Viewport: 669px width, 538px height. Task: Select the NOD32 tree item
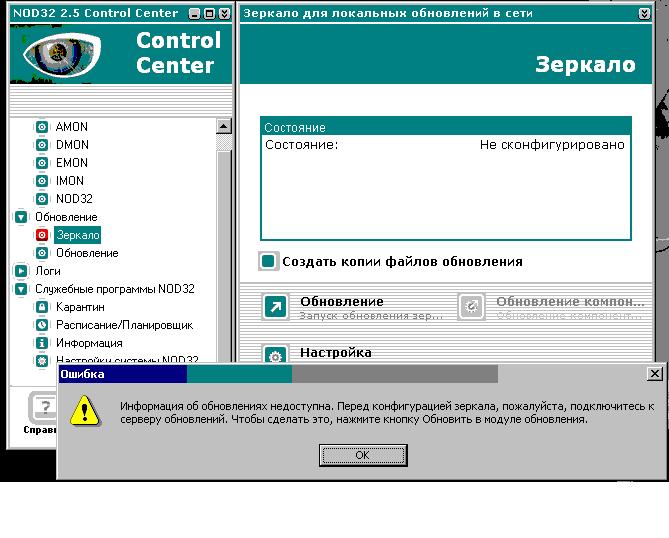(x=74, y=199)
